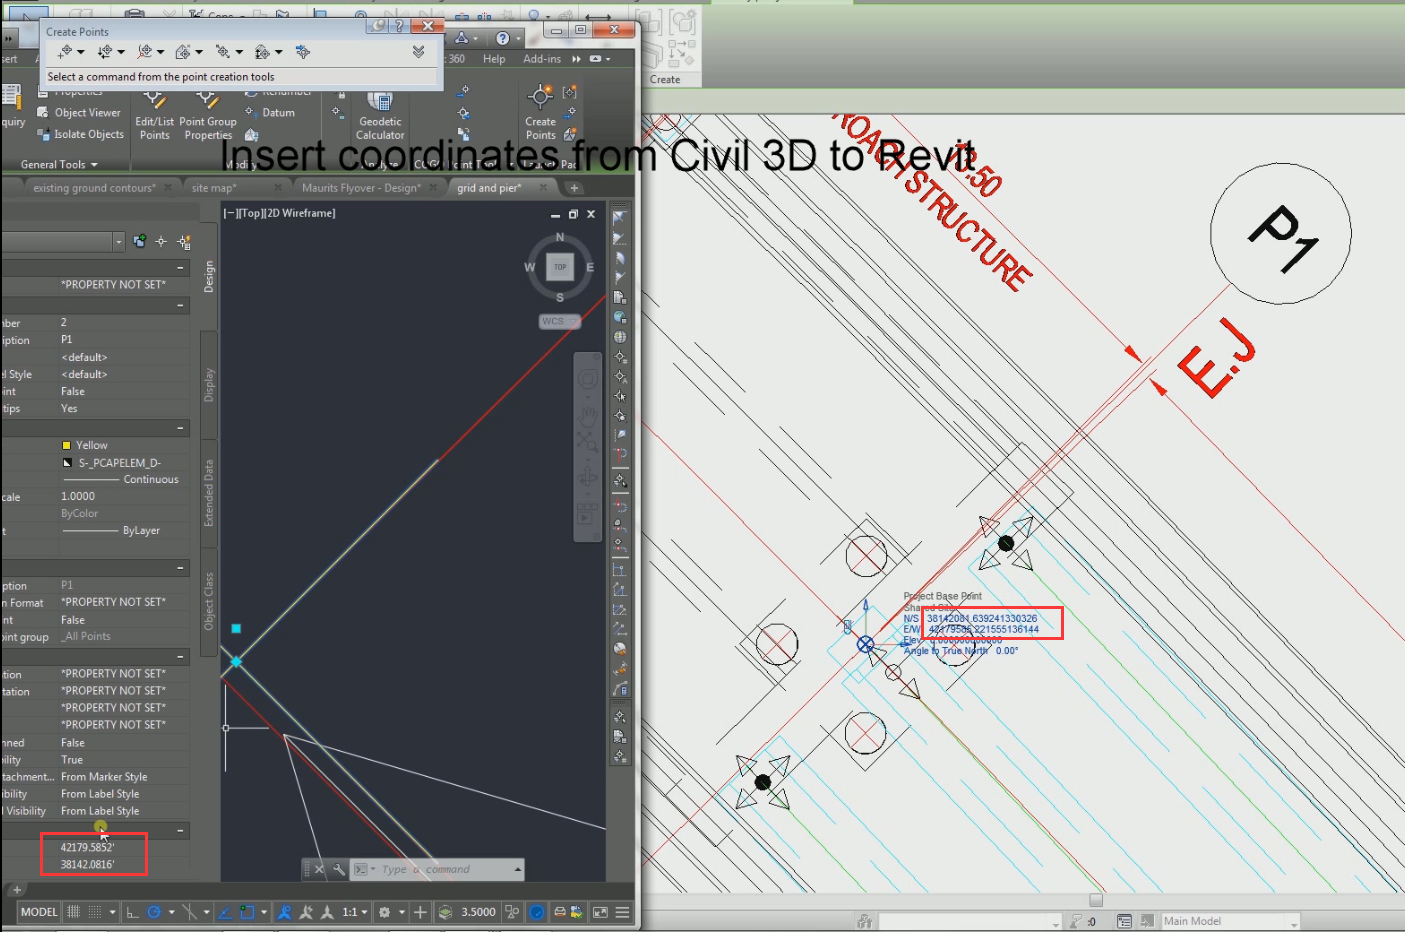
Task: Open Edit/List Points tool
Action: pyautogui.click(x=153, y=112)
